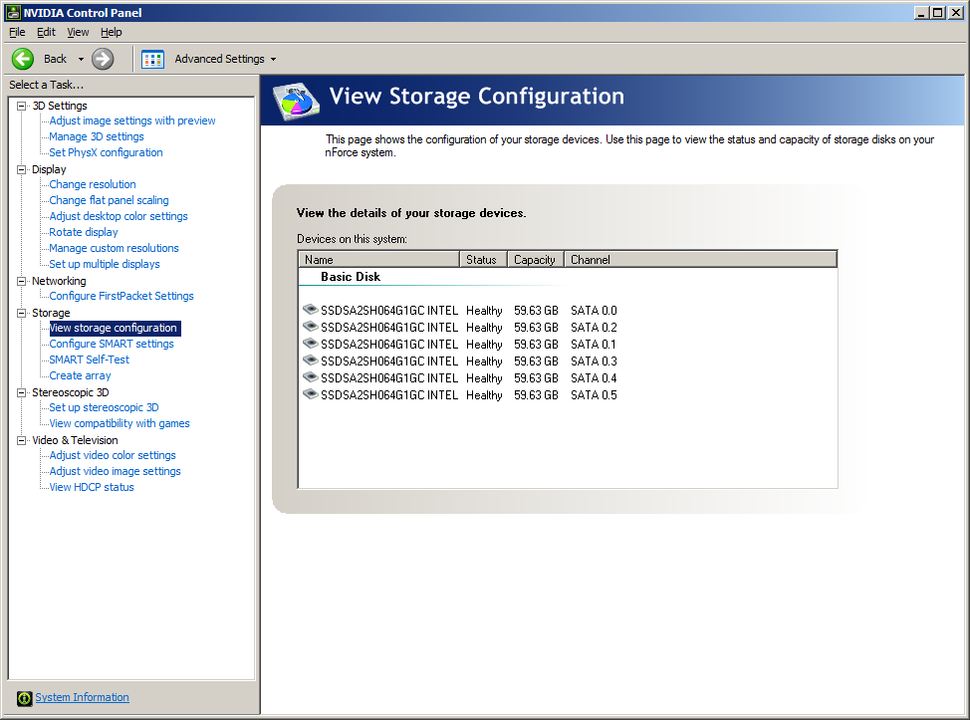Click disk icon for SATA 0.0 drive

(x=310, y=309)
